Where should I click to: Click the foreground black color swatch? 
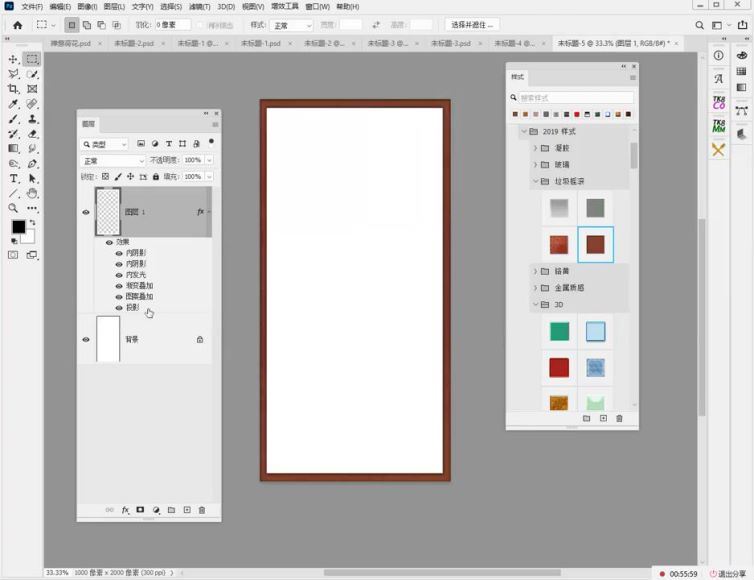click(18, 227)
